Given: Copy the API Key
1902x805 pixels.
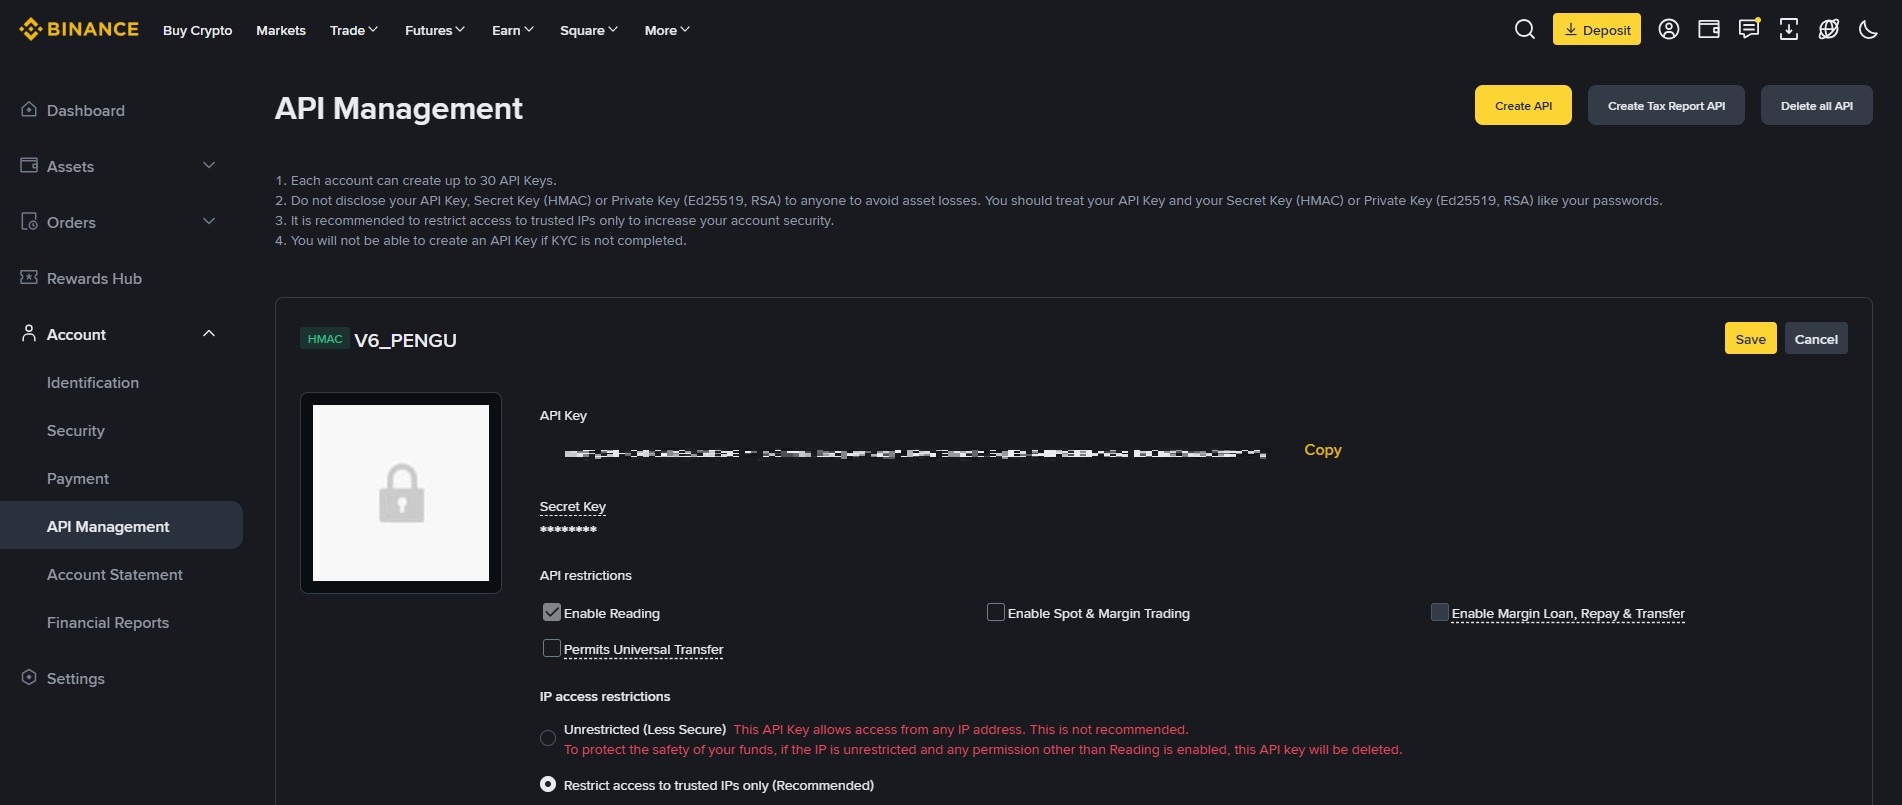Looking at the screenshot, I should click(x=1323, y=450).
